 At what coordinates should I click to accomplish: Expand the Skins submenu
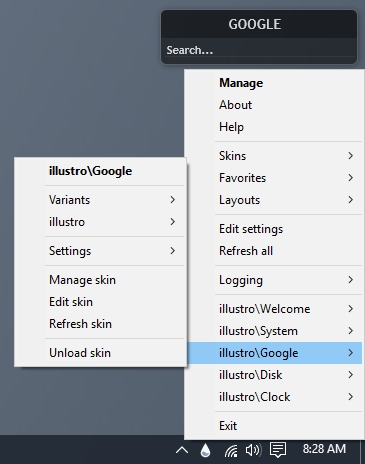(x=274, y=156)
